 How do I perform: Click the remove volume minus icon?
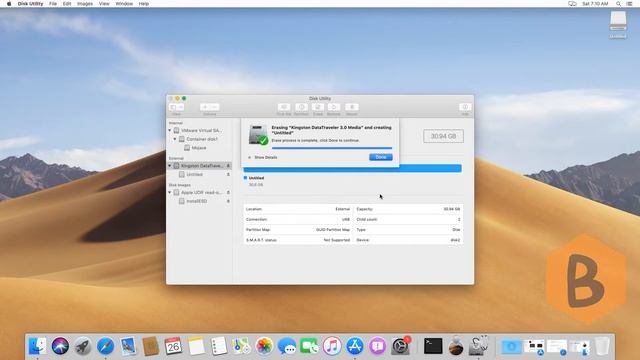[x=215, y=107]
